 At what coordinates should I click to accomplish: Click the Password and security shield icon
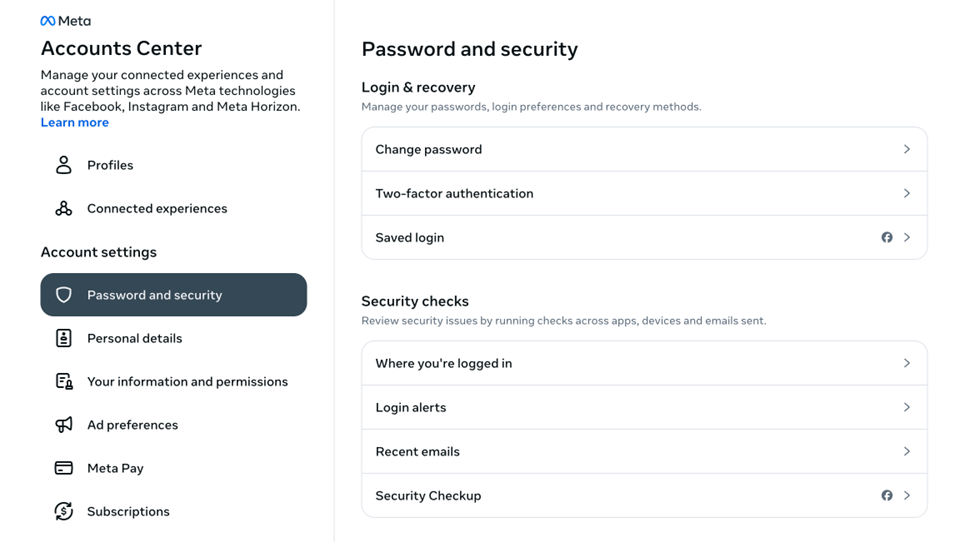click(64, 295)
